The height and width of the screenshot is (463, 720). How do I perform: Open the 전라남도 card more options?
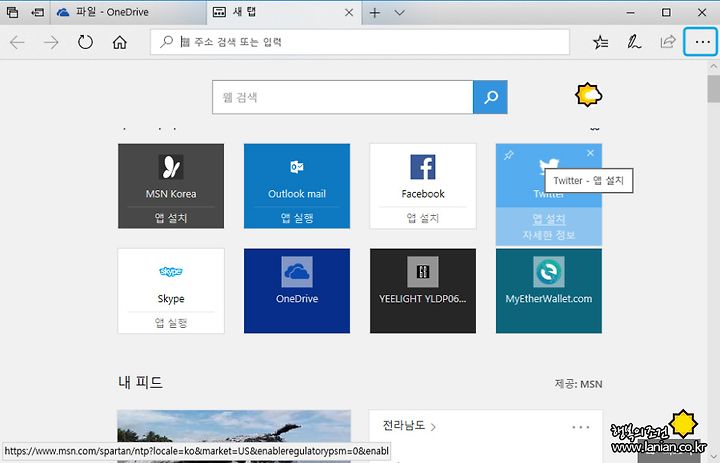click(x=581, y=427)
